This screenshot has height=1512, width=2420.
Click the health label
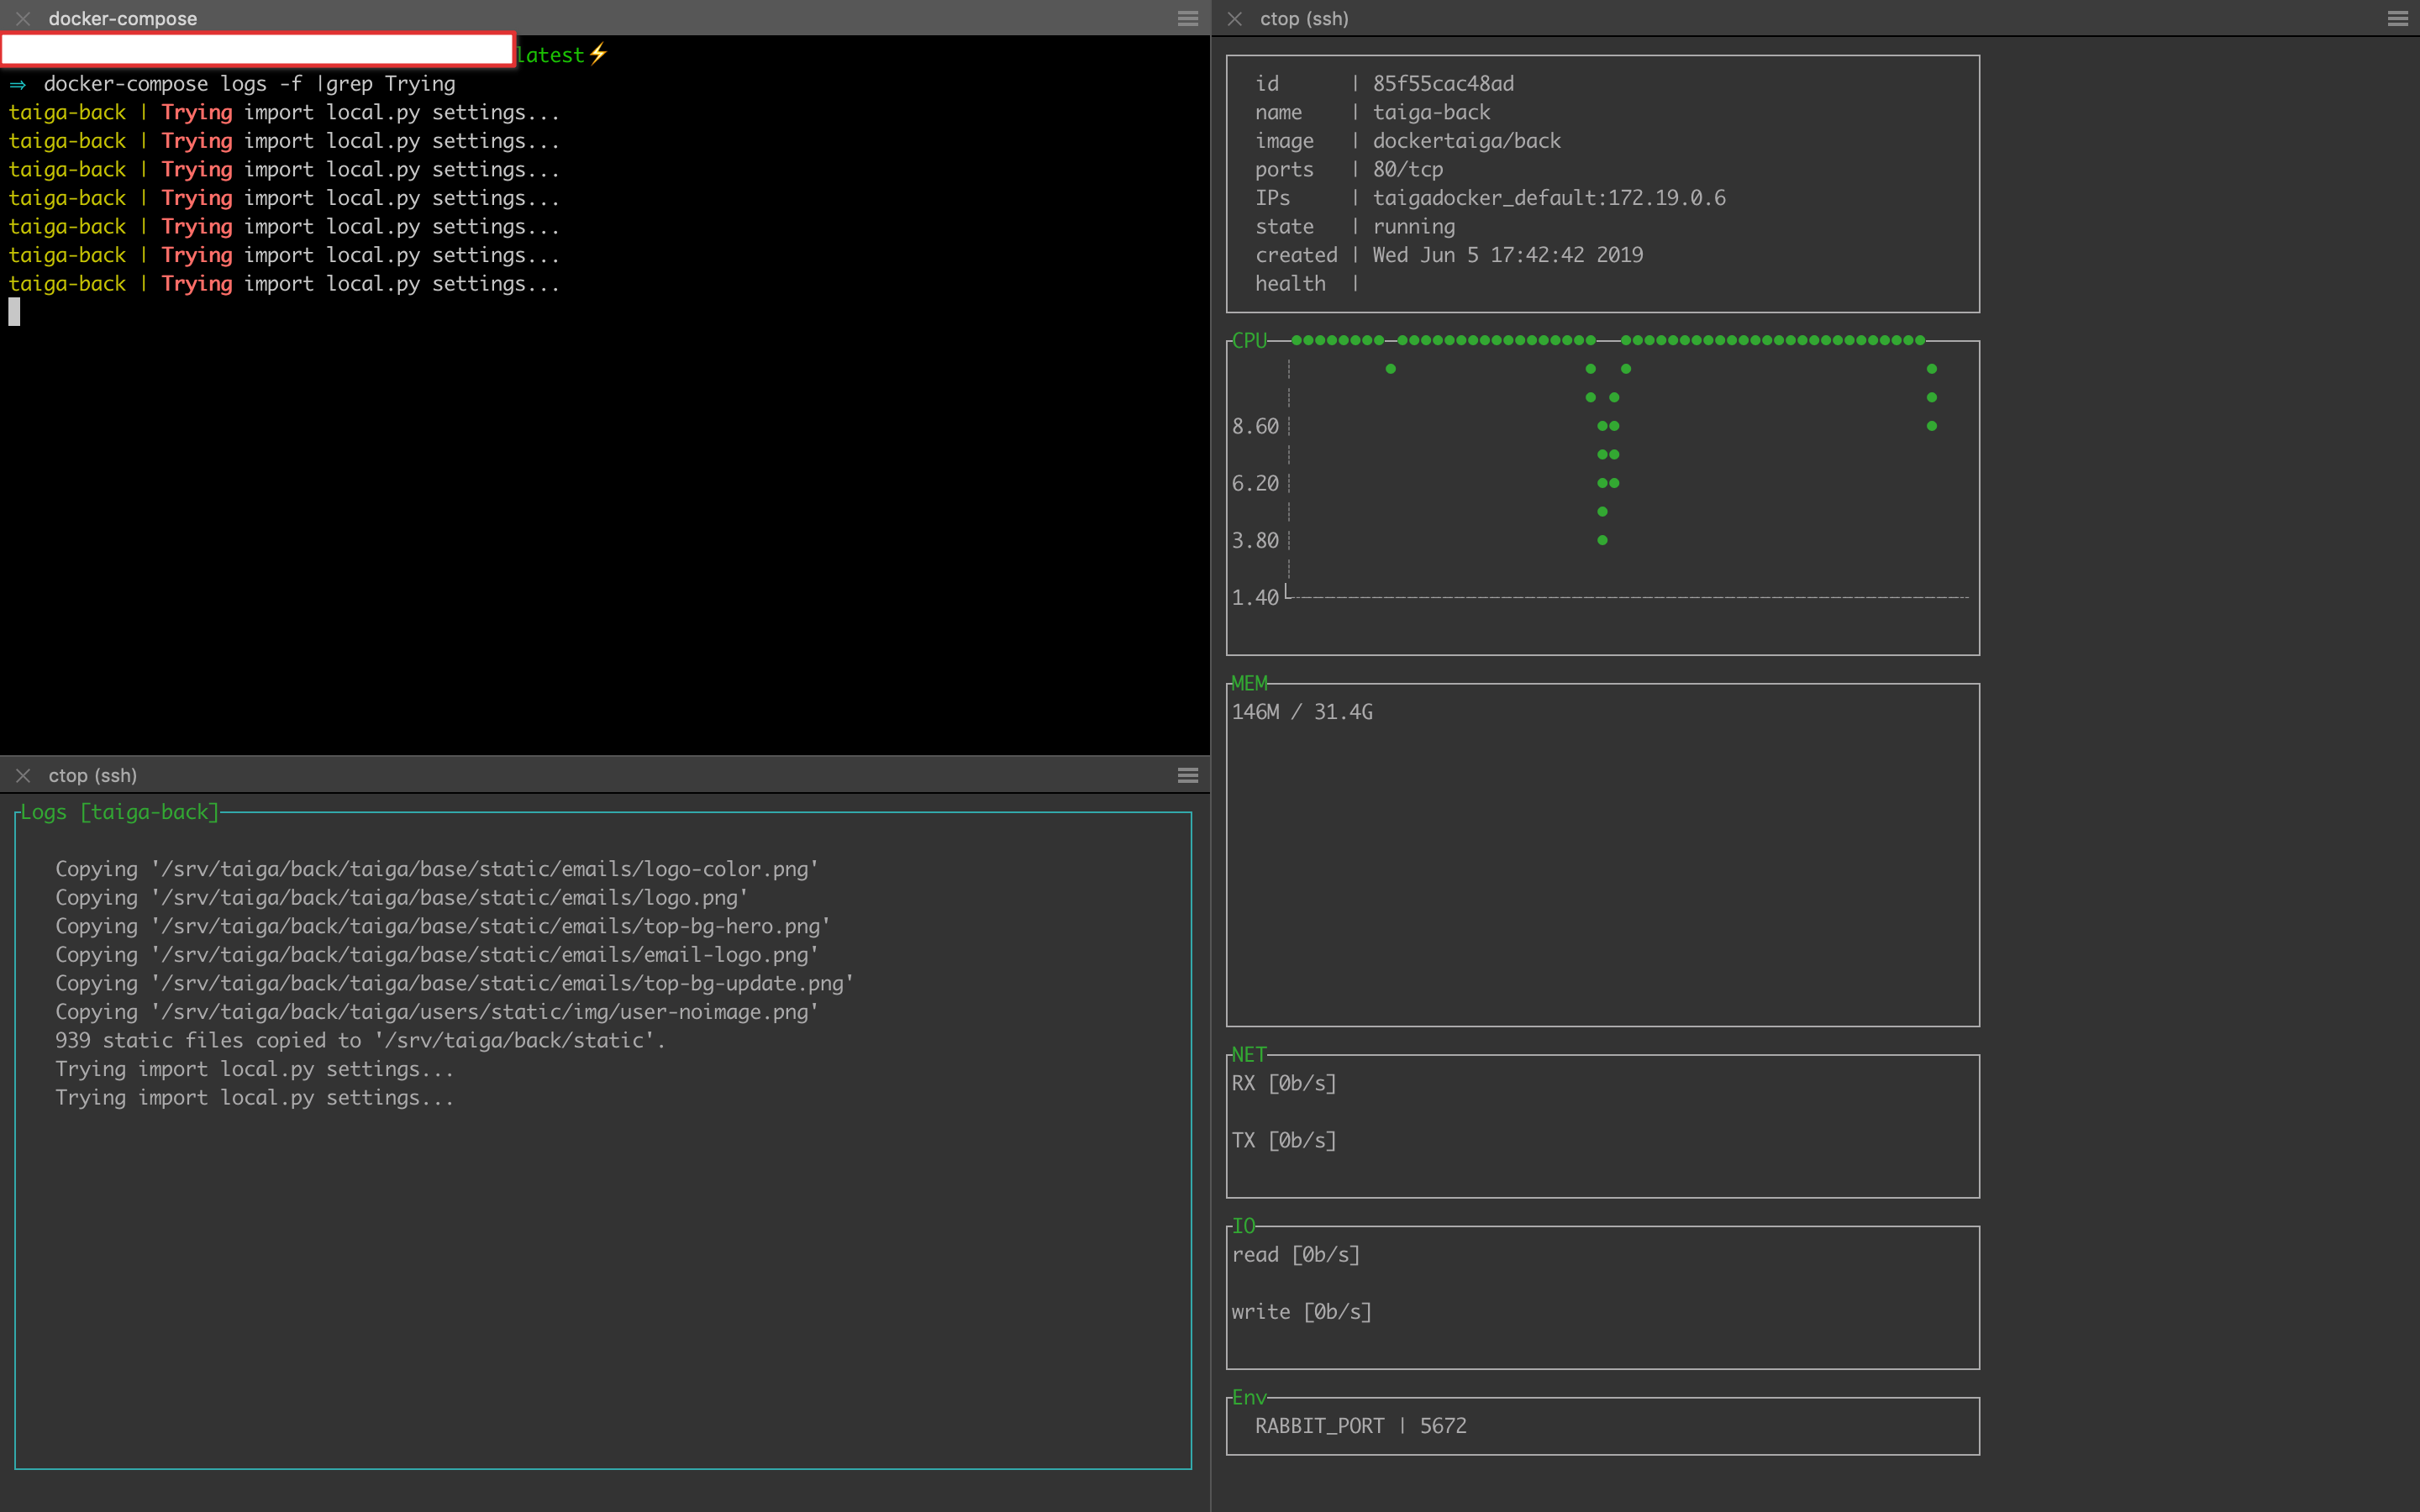[1290, 284]
